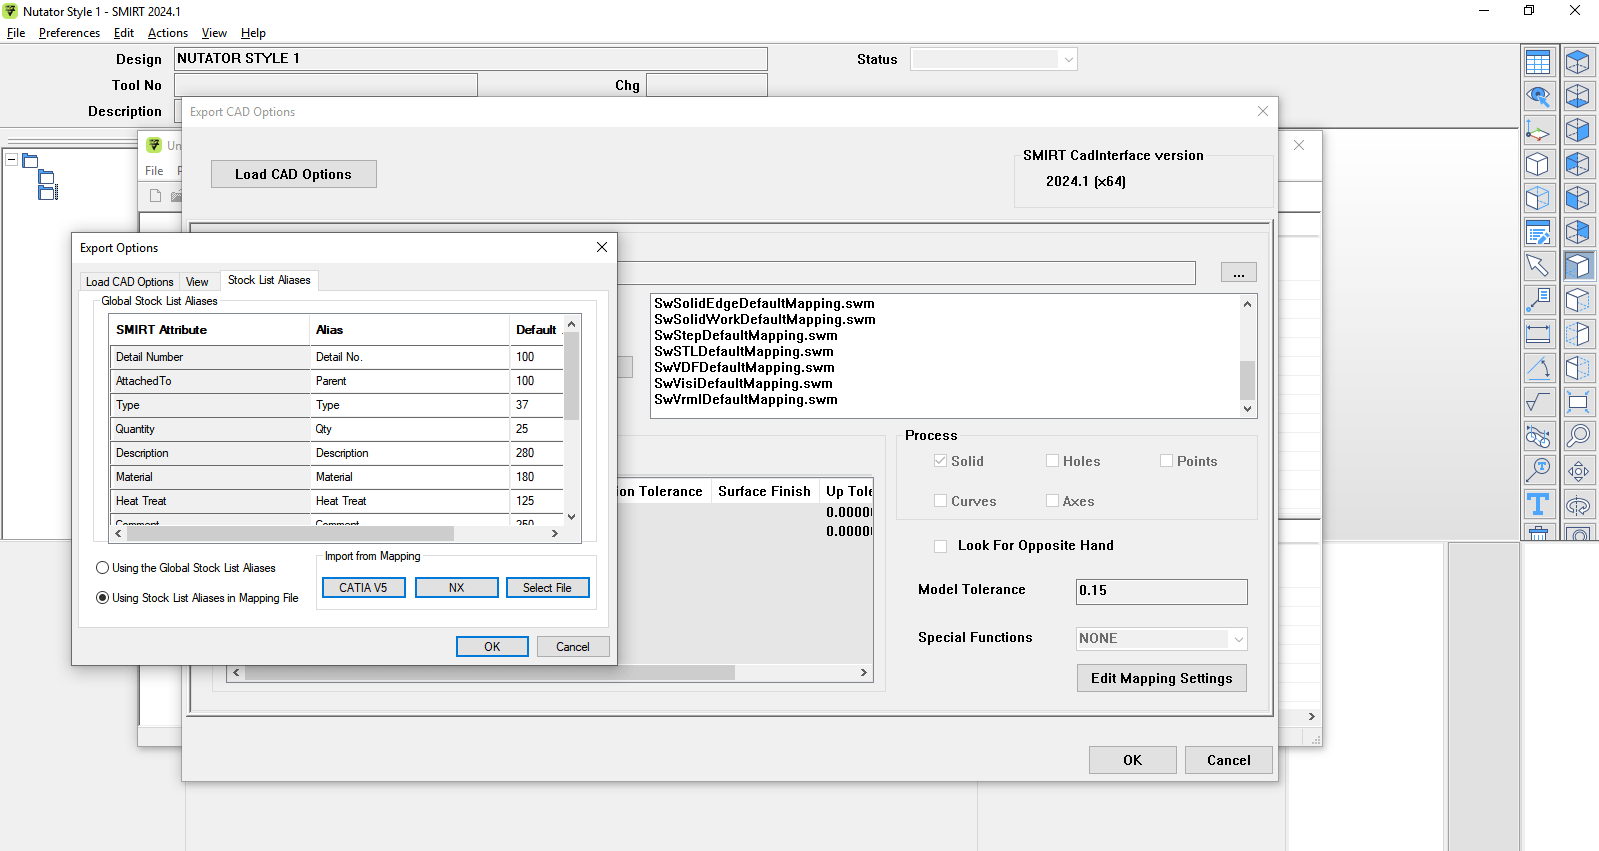The image size is (1599, 851).
Task: Click the coordinate axes icon
Action: [x=1538, y=131]
